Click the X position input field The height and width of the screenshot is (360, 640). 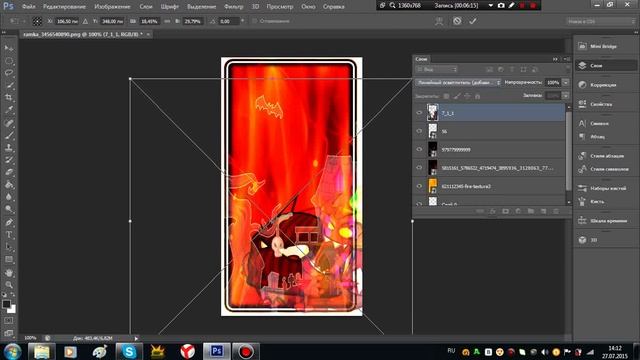(67, 21)
